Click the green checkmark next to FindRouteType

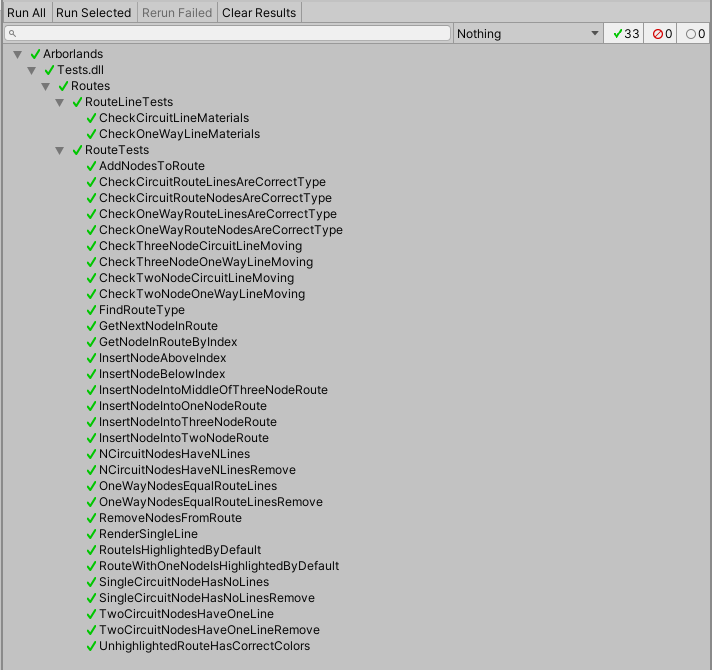pyautogui.click(x=91, y=310)
